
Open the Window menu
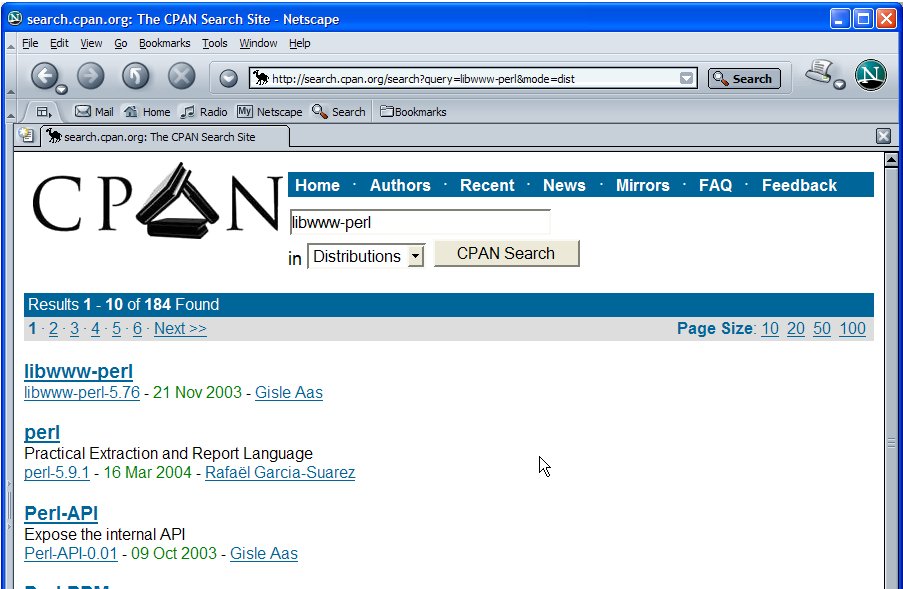tap(258, 43)
